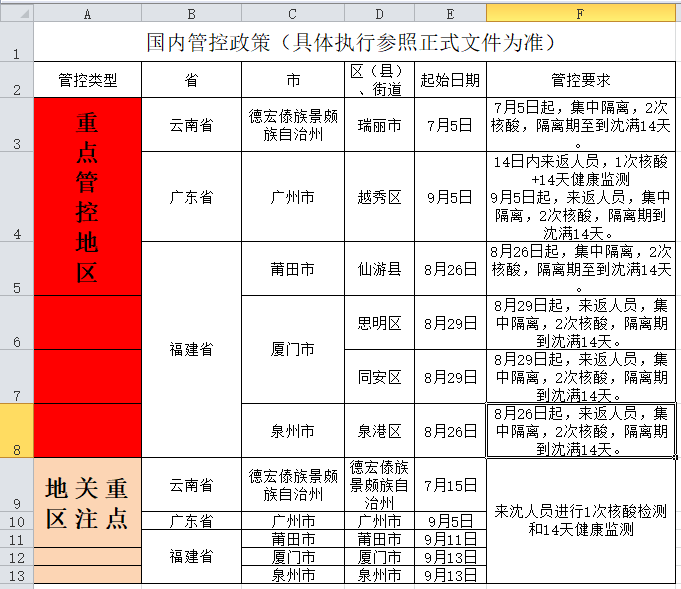
Task: Click 泉港区 cell
Action: pyautogui.click(x=379, y=430)
